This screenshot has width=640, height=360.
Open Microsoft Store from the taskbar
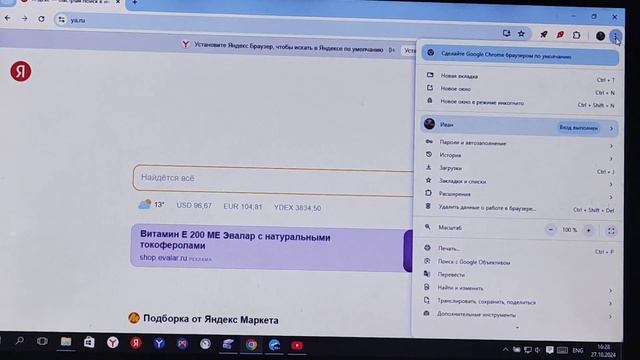click(x=89, y=342)
